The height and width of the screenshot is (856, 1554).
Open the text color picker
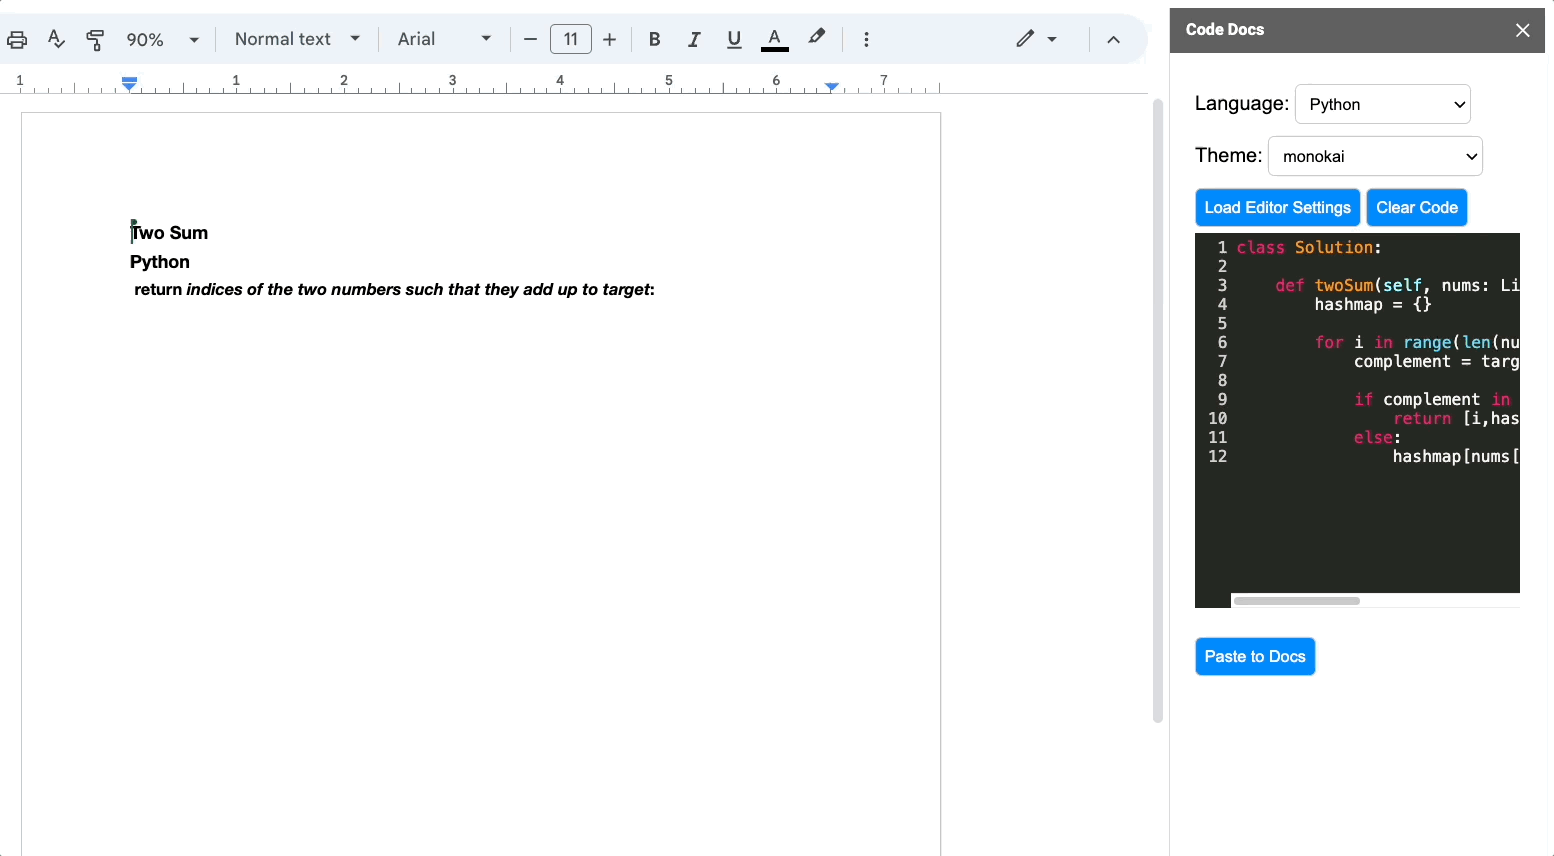point(775,40)
